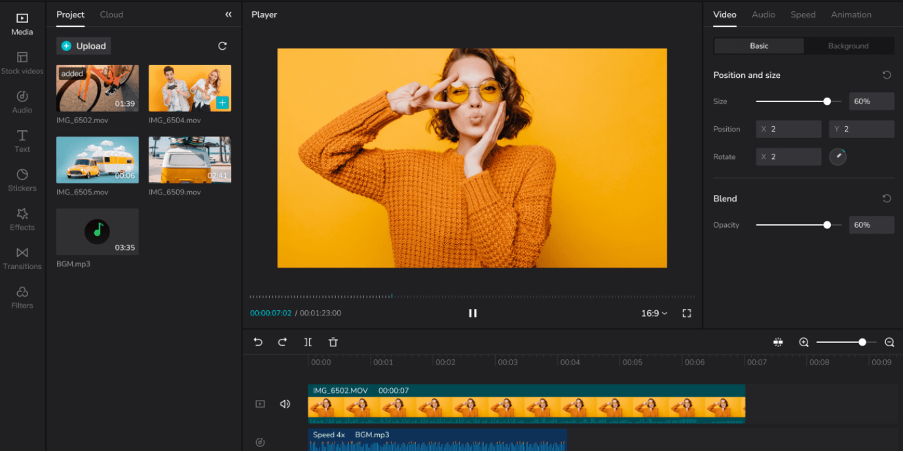The image size is (904, 452).
Task: Refresh the media project list
Action: pyautogui.click(x=222, y=46)
